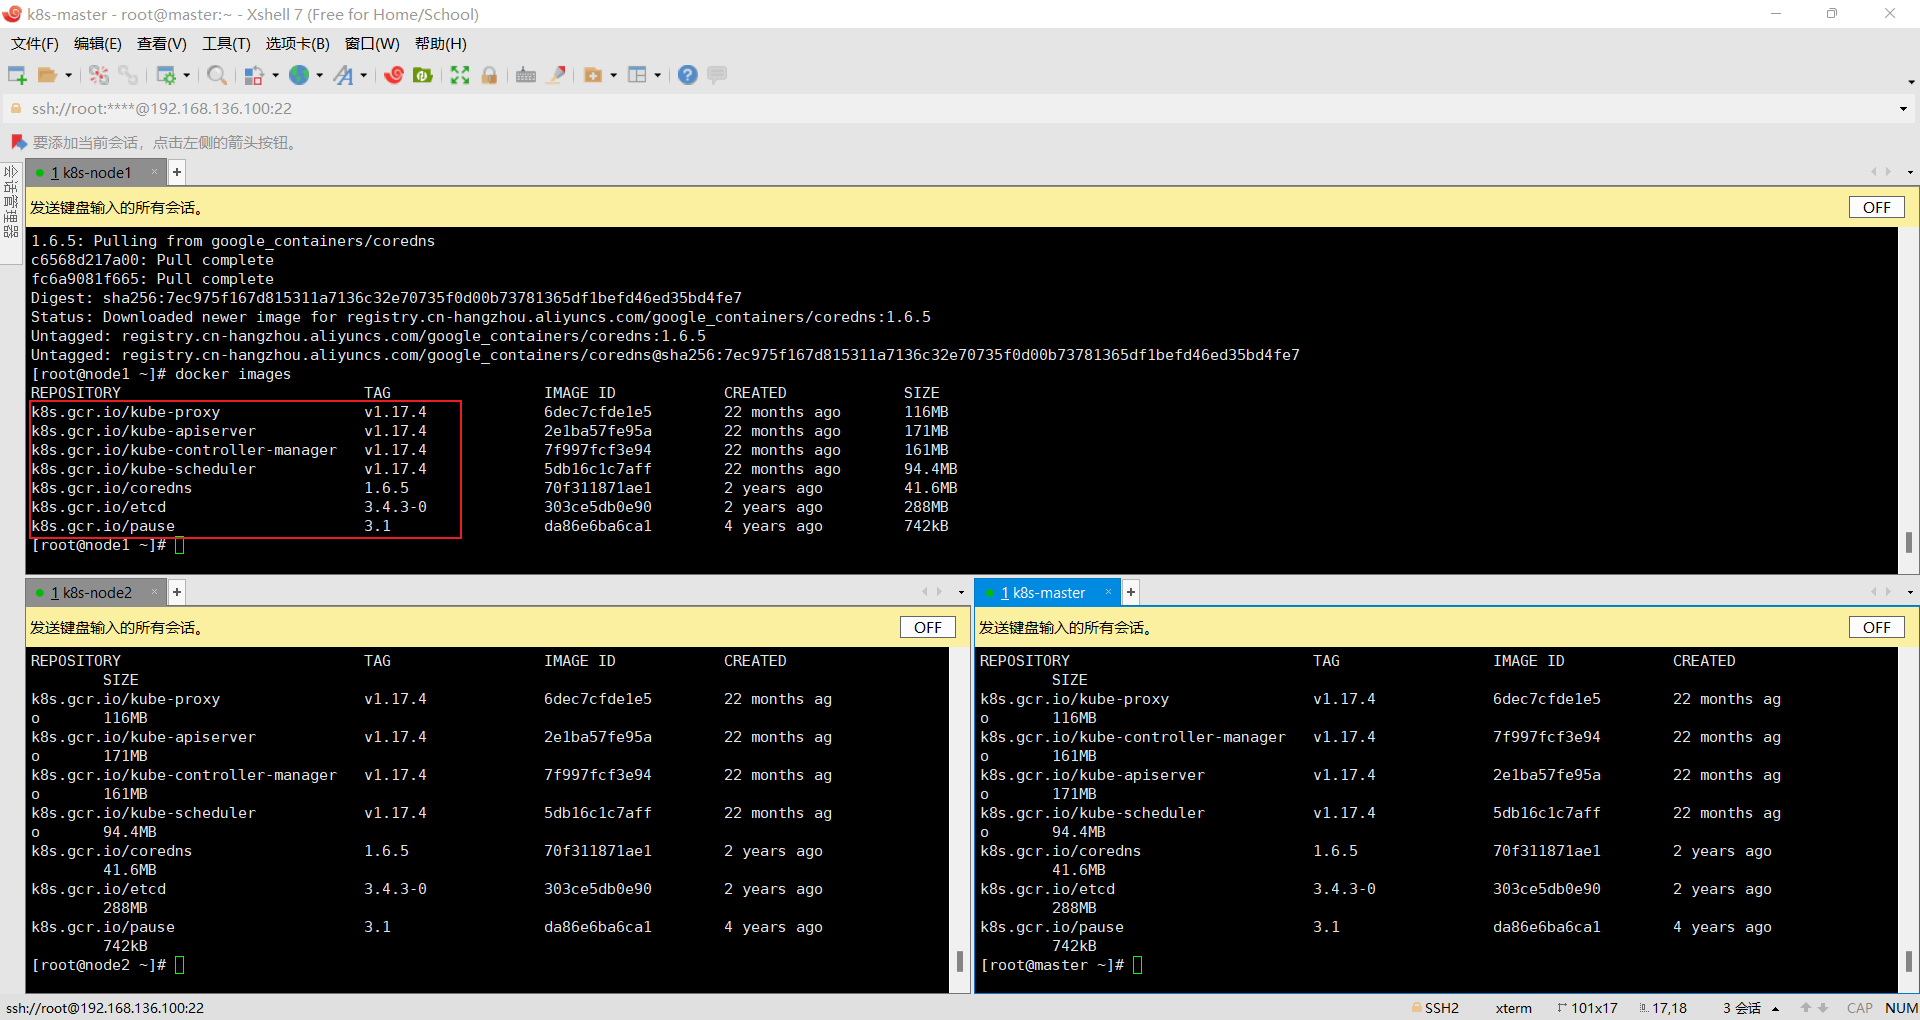Open Help via blue question mark icon
The image size is (1920, 1020).
point(688,75)
